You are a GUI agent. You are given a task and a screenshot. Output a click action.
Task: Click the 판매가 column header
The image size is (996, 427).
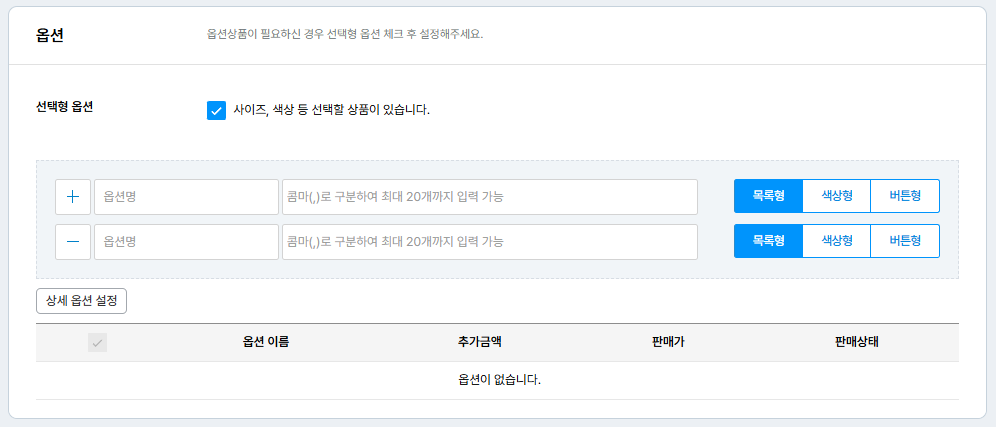(668, 343)
